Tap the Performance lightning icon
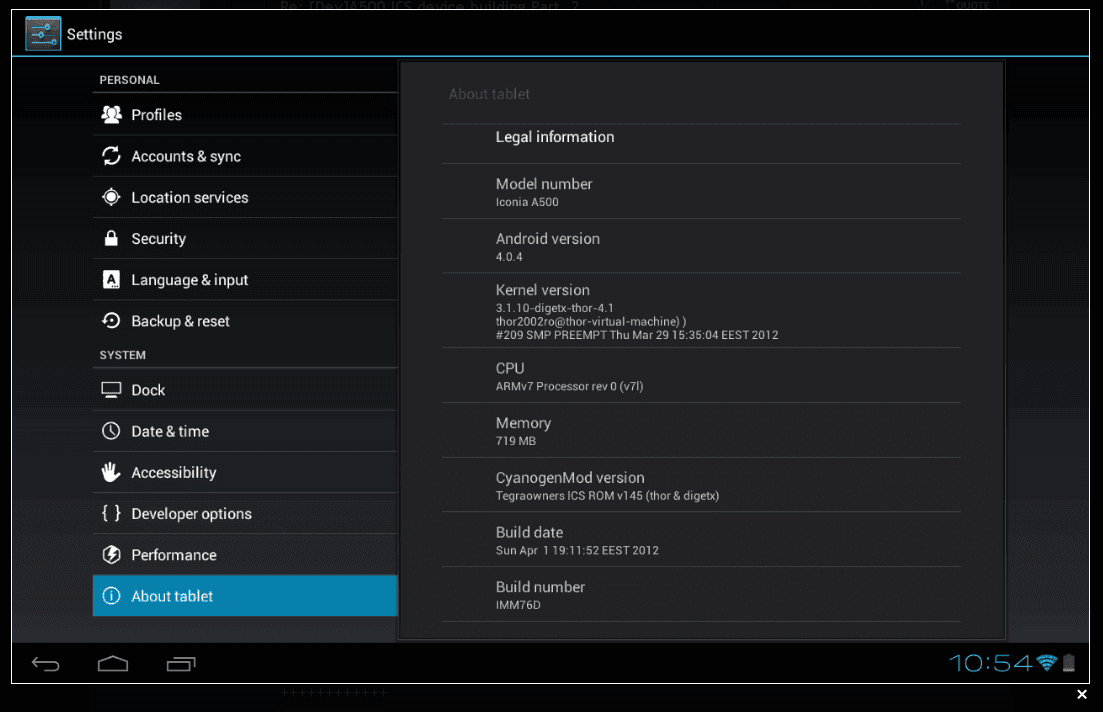Image resolution: width=1103 pixels, height=712 pixels. click(x=111, y=554)
